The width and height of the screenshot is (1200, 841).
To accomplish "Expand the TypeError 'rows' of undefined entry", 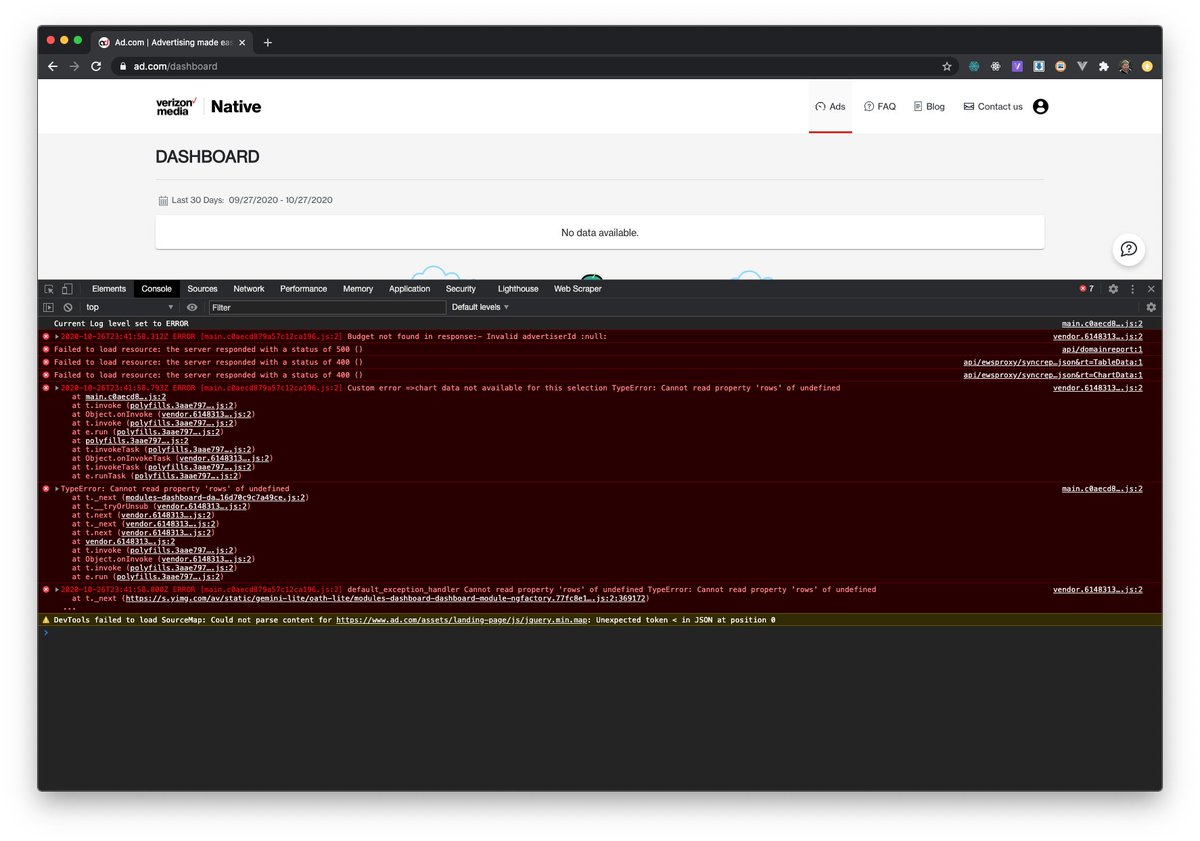I will 57,489.
